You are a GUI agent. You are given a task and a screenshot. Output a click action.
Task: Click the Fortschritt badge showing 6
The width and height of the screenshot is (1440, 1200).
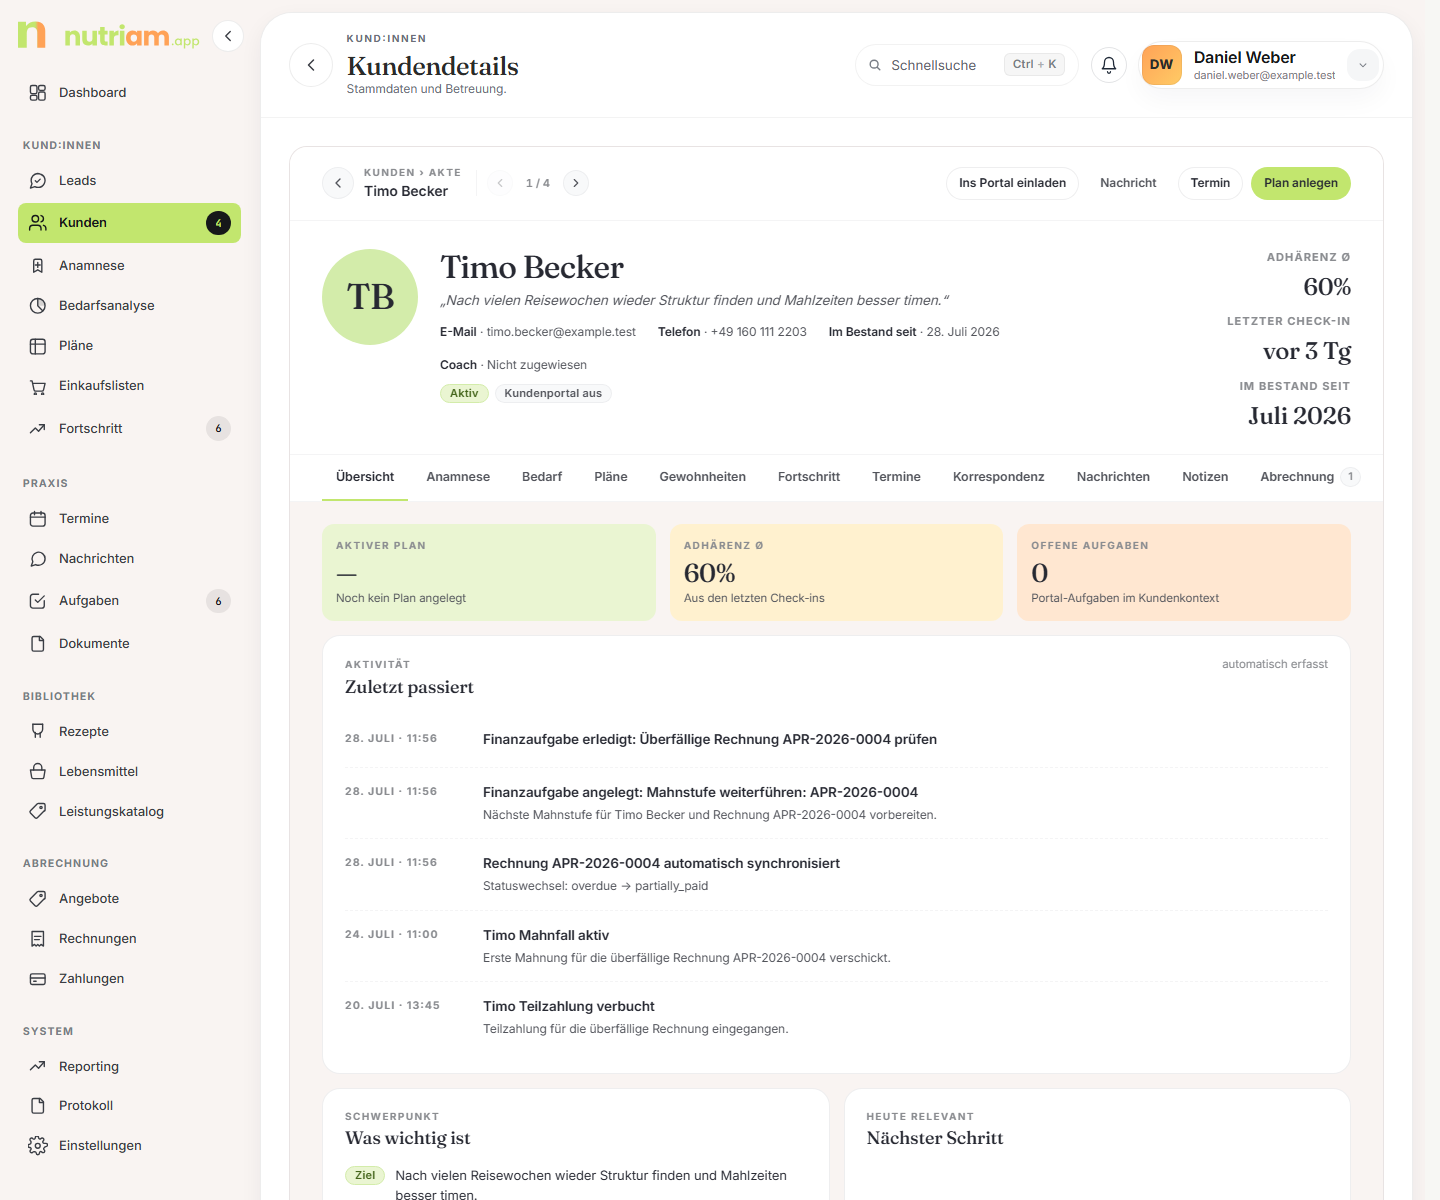tap(218, 429)
